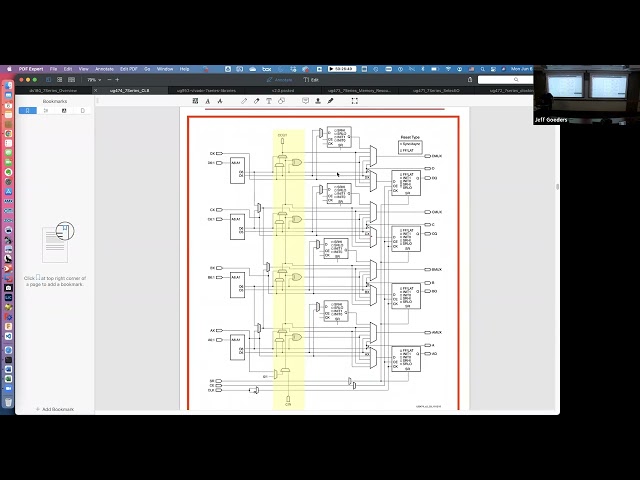Click the Spotlight search icon in menu bar
Screen dimensions: 640x480
click(x=482, y=69)
